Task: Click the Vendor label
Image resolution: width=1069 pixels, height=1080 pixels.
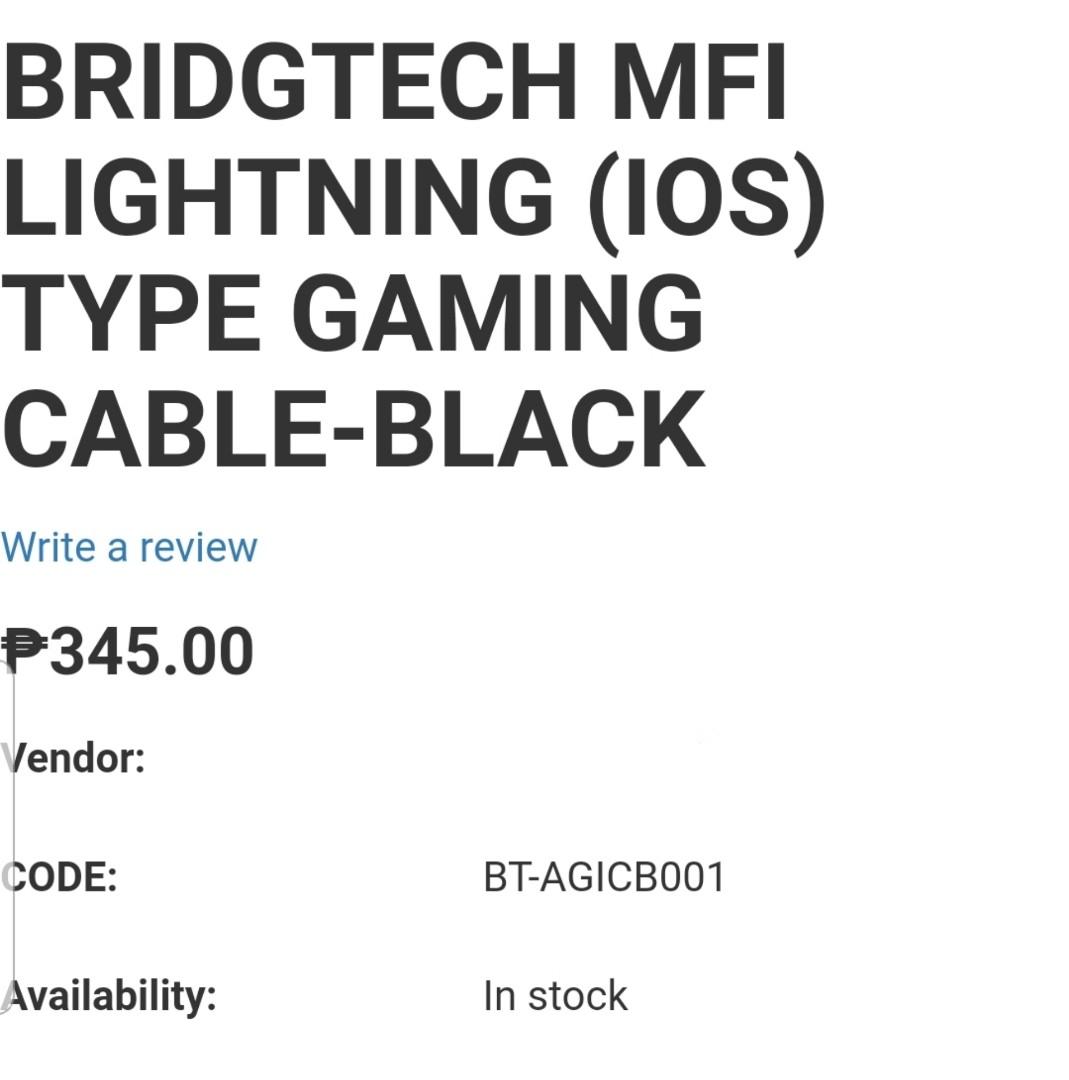Action: [x=72, y=757]
